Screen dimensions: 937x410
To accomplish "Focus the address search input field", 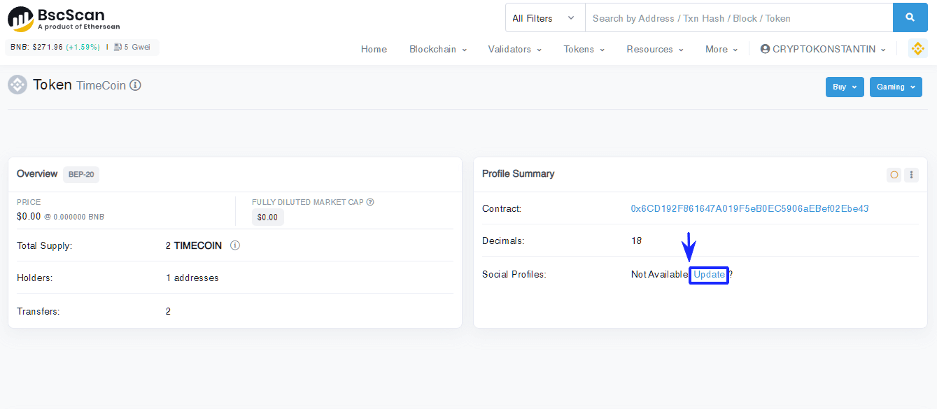I will [x=739, y=18].
